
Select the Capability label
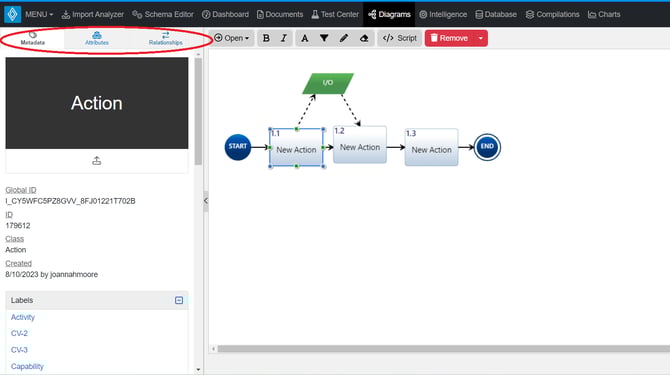27,366
